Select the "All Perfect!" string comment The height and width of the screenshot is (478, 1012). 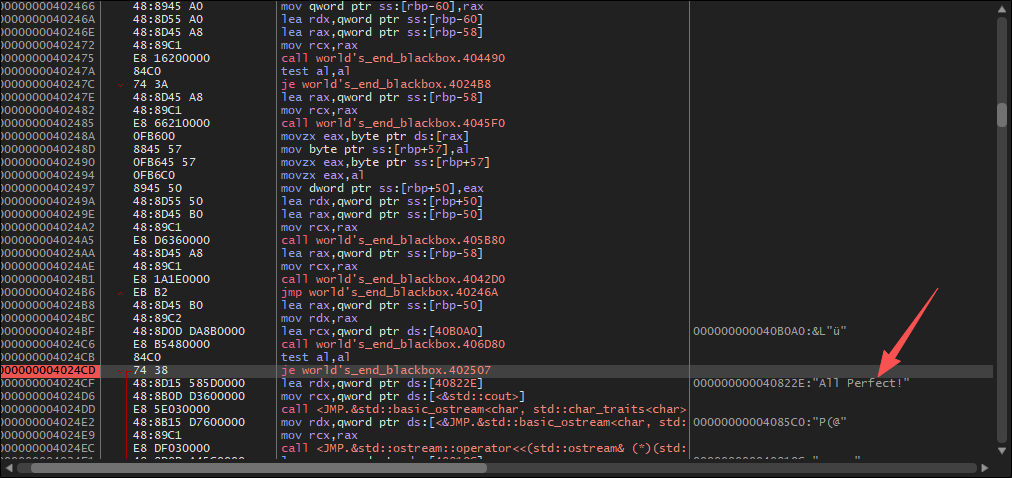coord(800,384)
